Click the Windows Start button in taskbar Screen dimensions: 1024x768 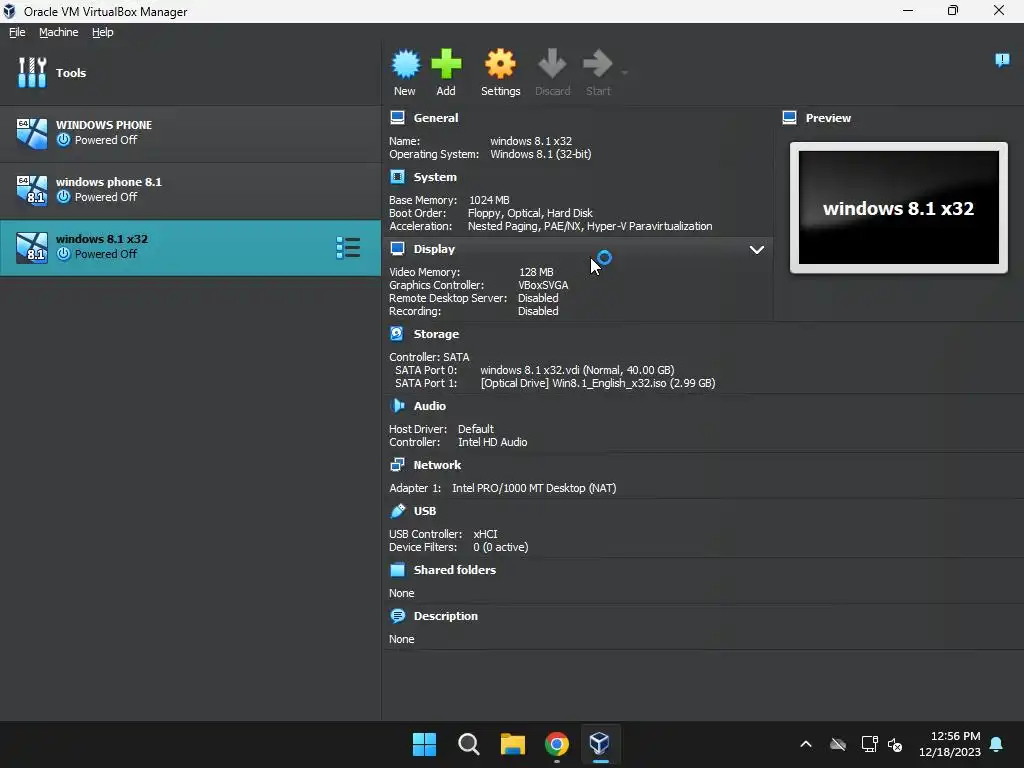click(424, 744)
